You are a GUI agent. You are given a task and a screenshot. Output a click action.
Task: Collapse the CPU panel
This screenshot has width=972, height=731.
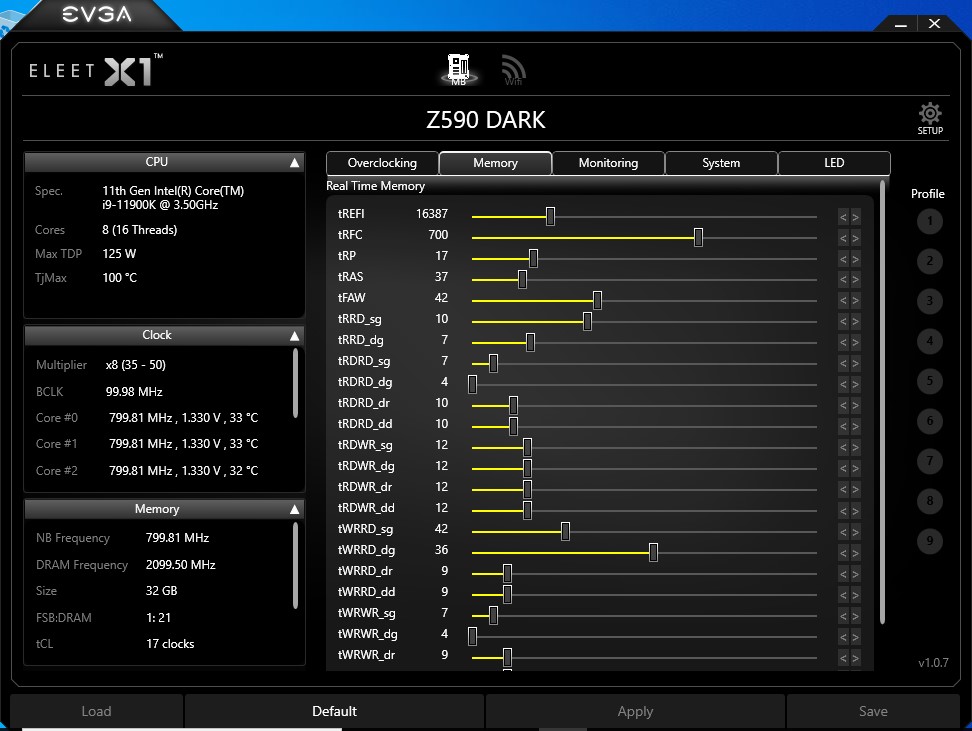tap(294, 162)
